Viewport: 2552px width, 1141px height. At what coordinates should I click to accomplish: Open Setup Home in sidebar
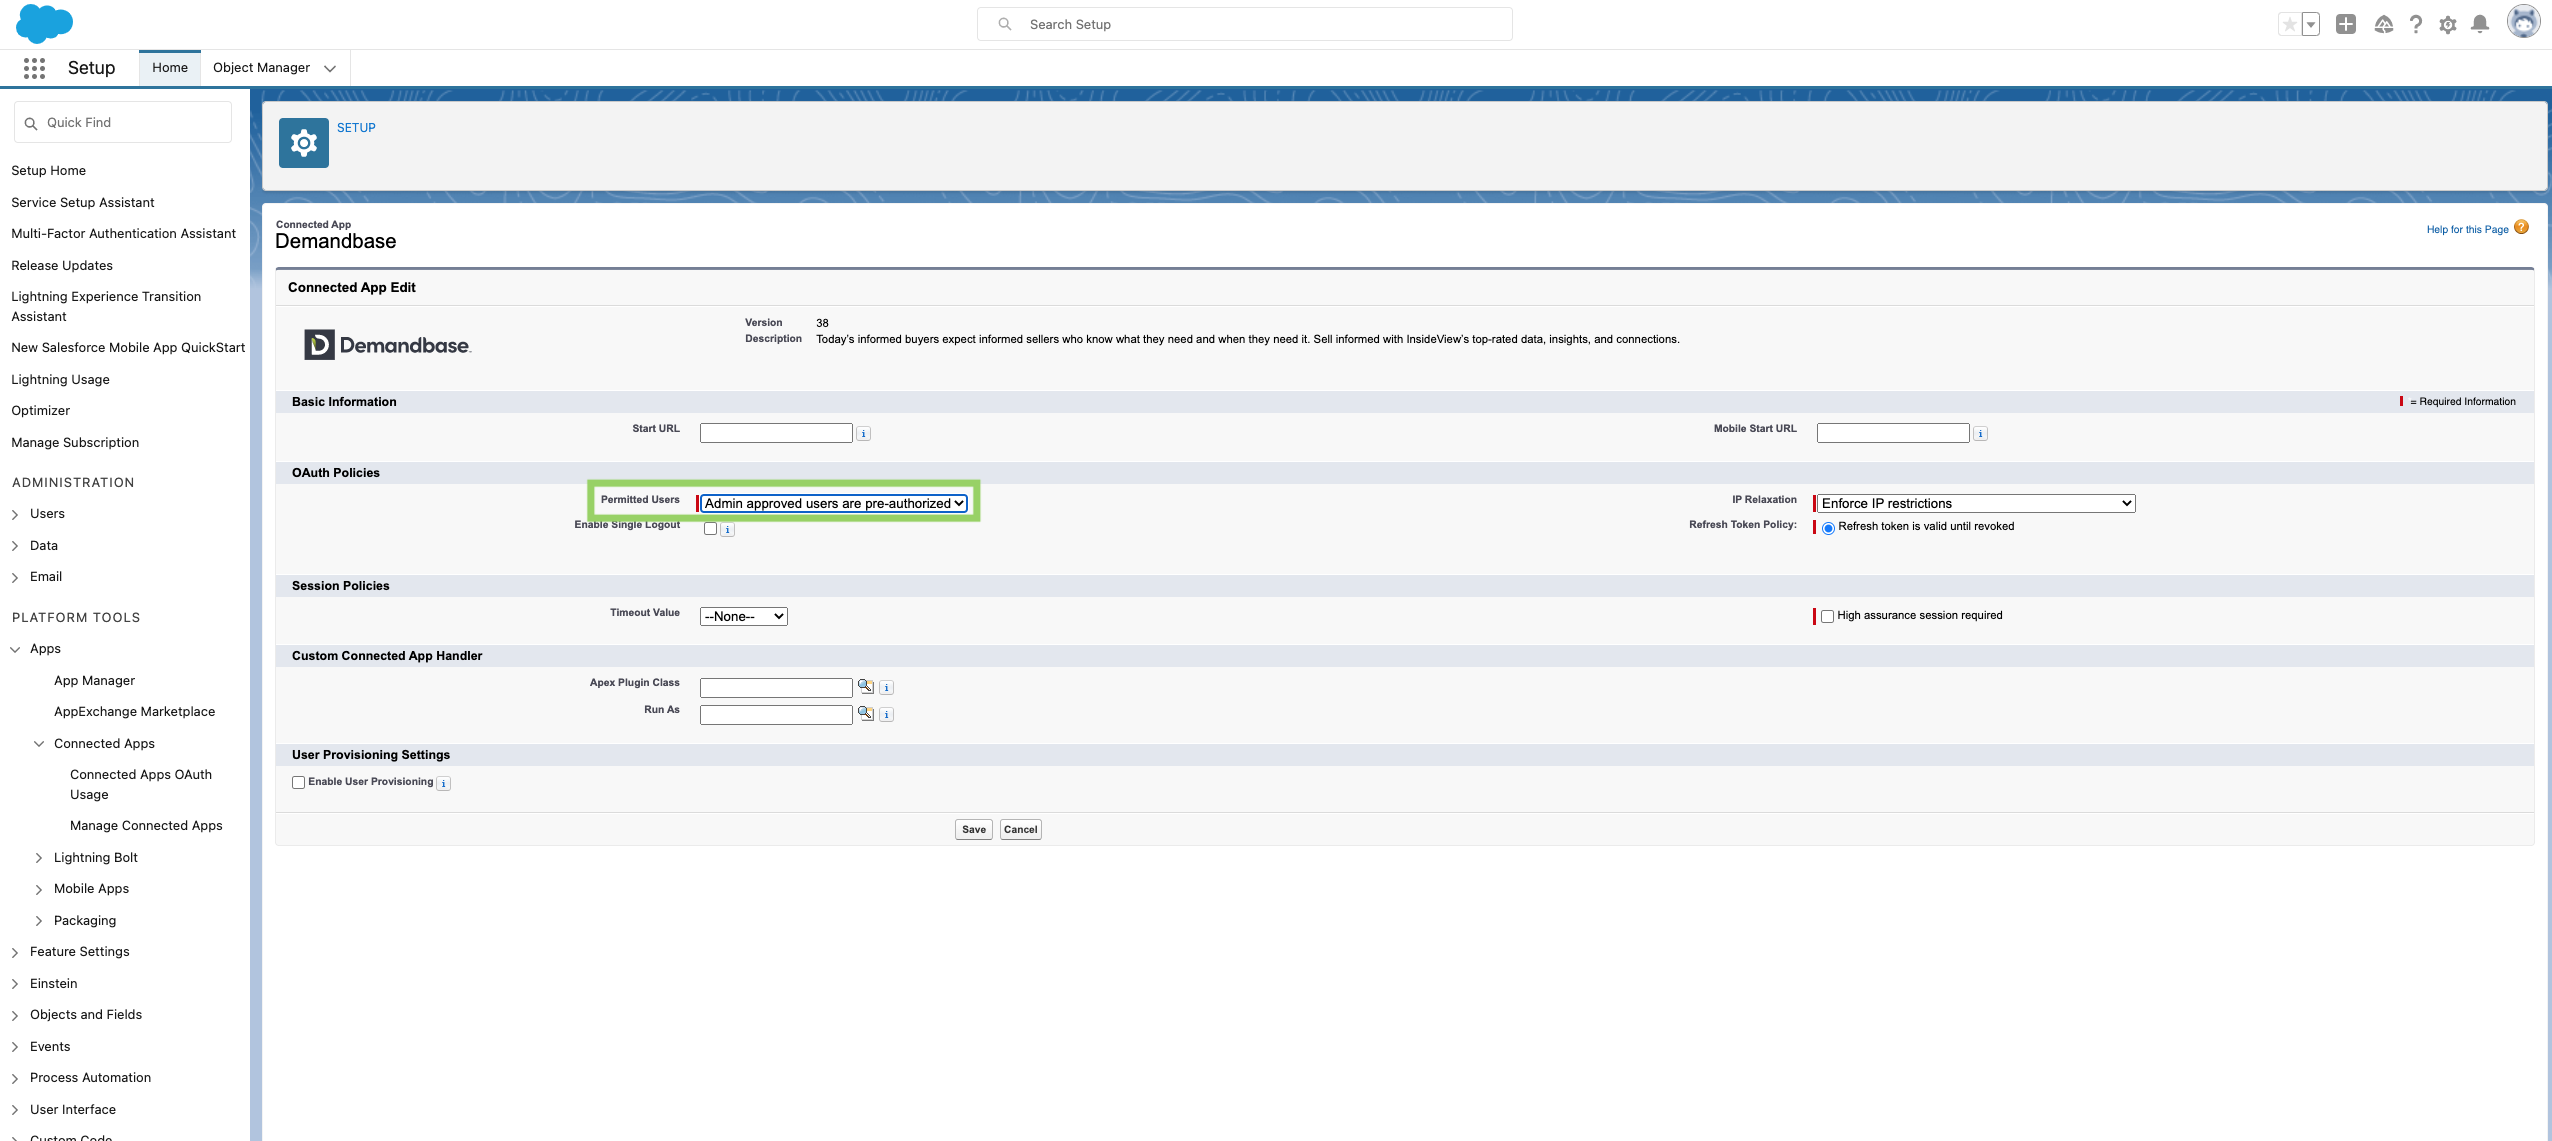(48, 171)
